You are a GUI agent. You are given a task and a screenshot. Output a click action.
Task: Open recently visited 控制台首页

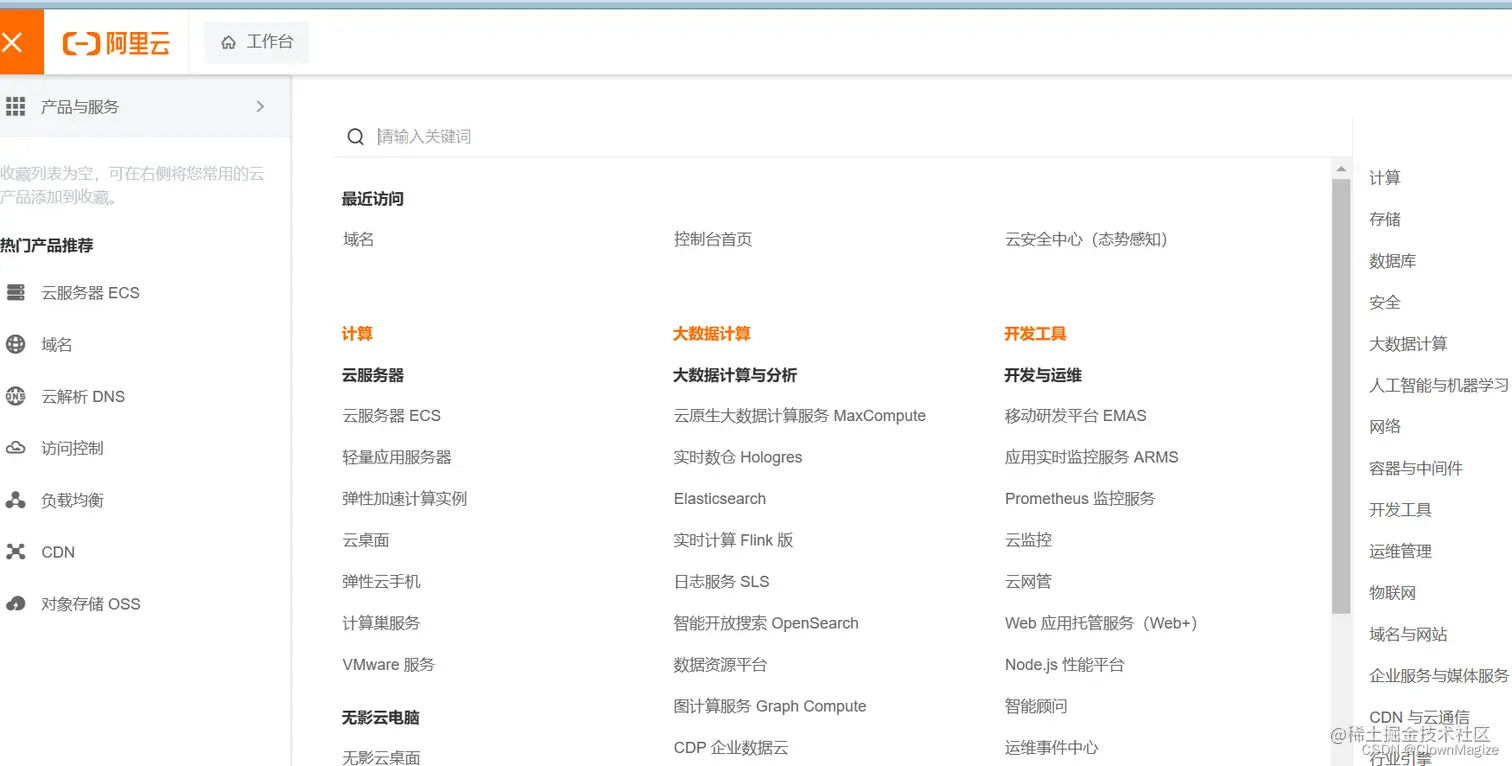(x=713, y=239)
